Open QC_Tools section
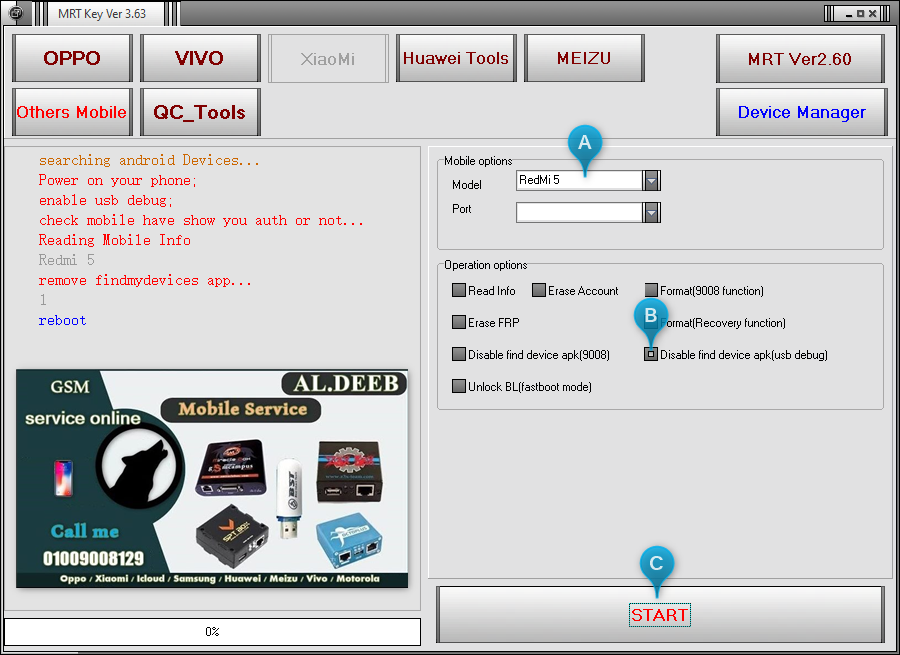The width and height of the screenshot is (900, 655). [x=200, y=112]
